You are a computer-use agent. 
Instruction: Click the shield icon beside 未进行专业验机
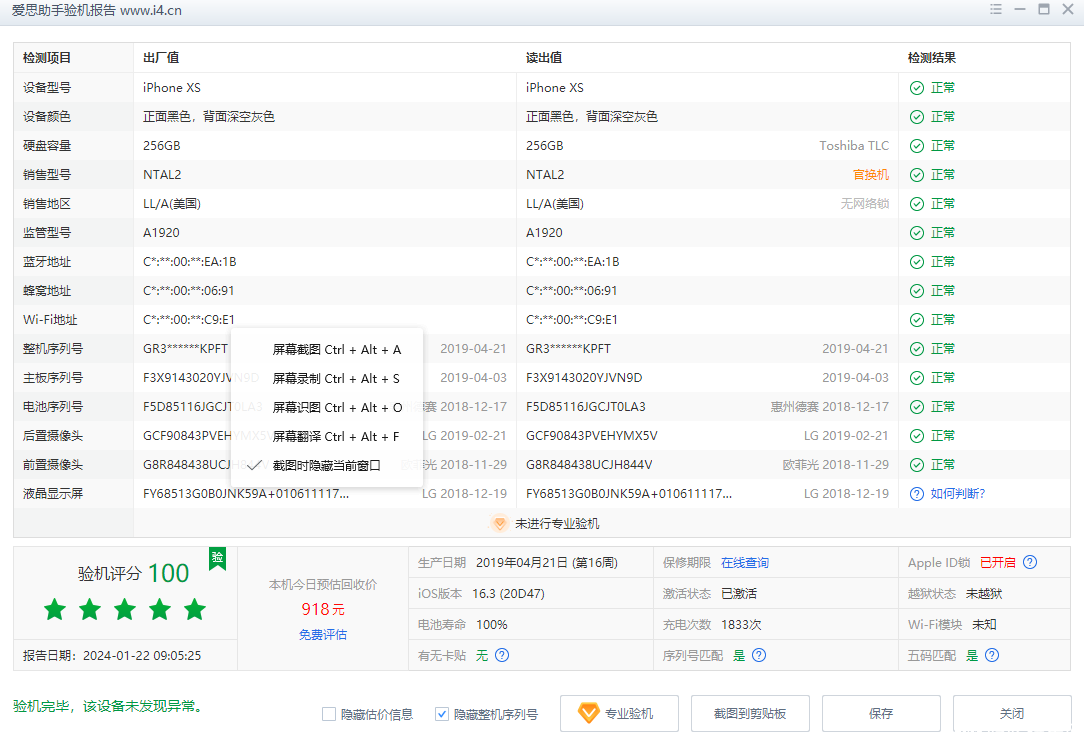499,523
